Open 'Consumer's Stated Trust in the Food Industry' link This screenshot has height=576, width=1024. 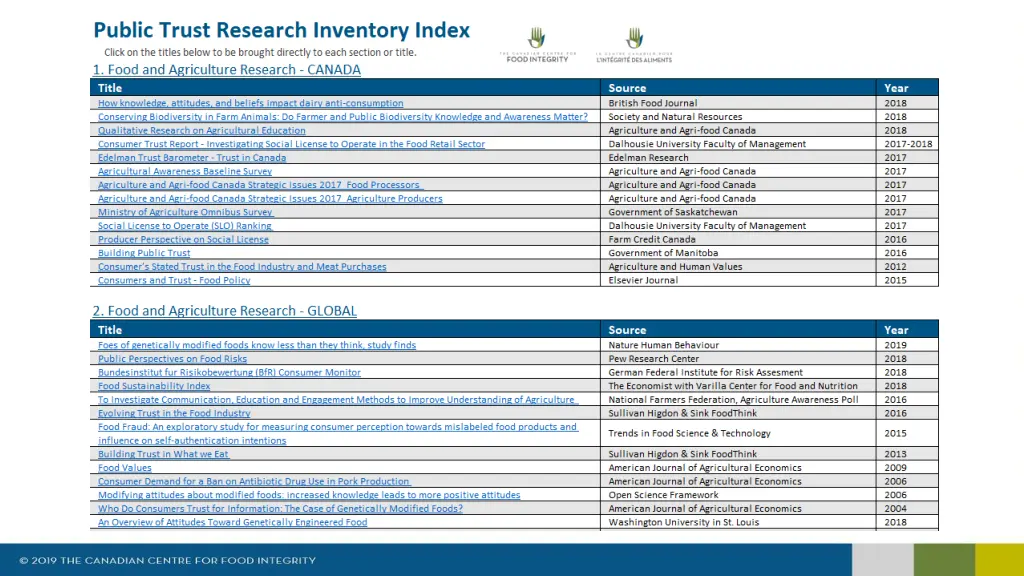coord(242,267)
